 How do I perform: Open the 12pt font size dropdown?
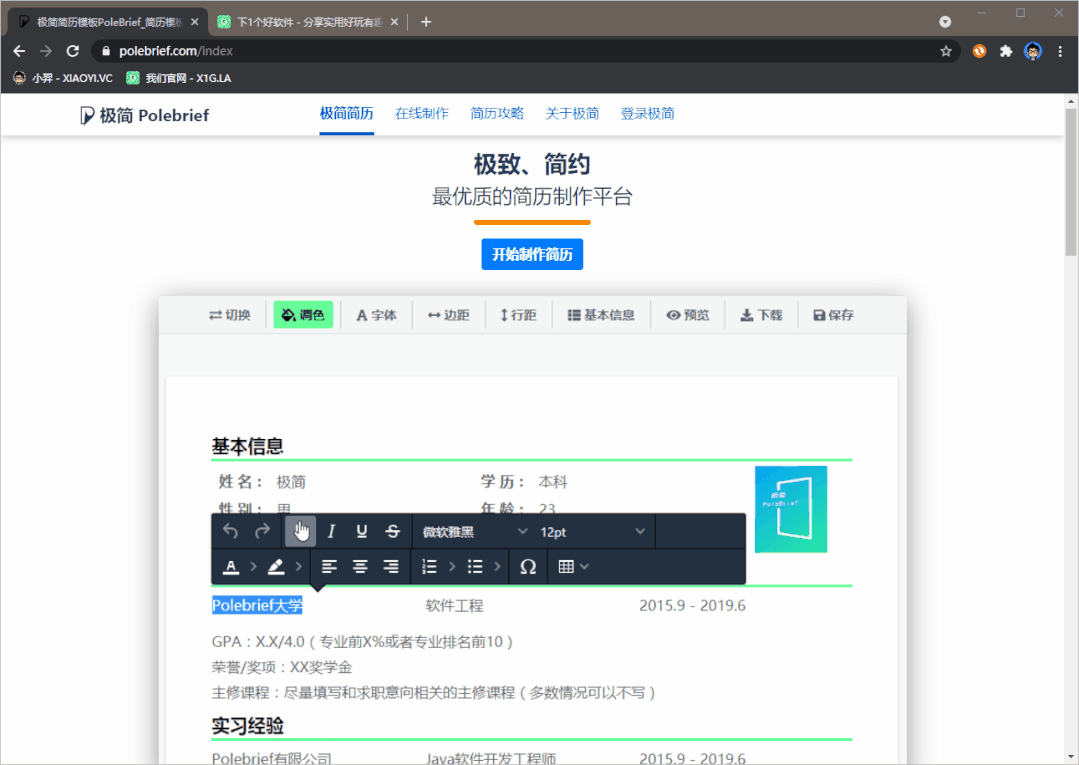(x=592, y=532)
